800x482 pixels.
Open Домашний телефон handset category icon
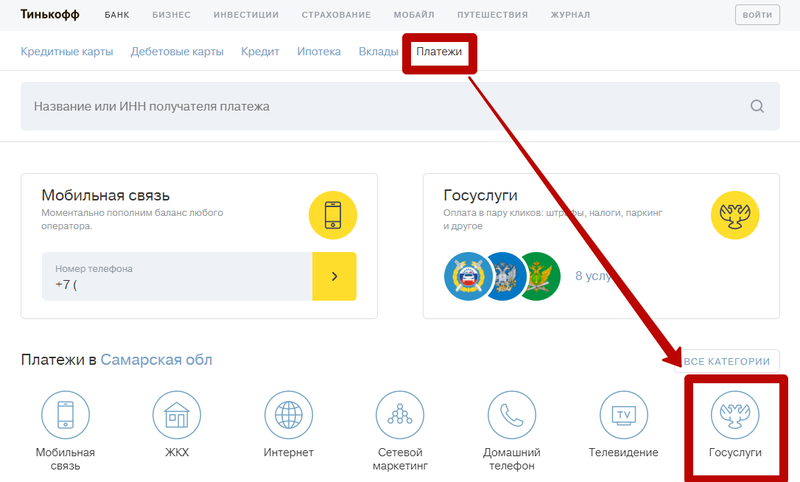pyautogui.click(x=512, y=415)
